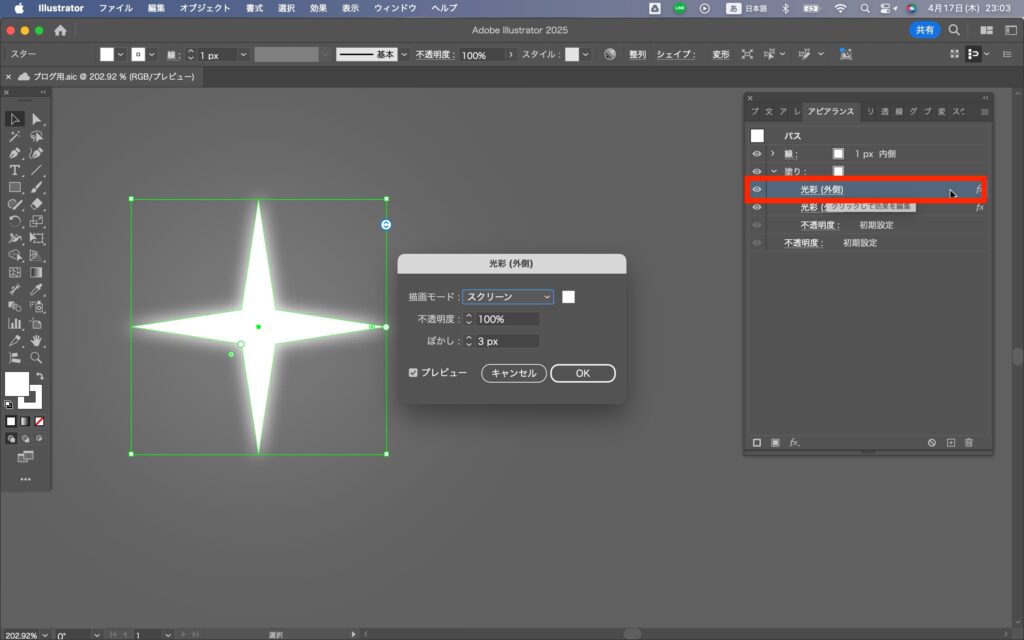Open the Appearance panel options menu
The width and height of the screenshot is (1024, 640).
pyautogui.click(x=984, y=112)
